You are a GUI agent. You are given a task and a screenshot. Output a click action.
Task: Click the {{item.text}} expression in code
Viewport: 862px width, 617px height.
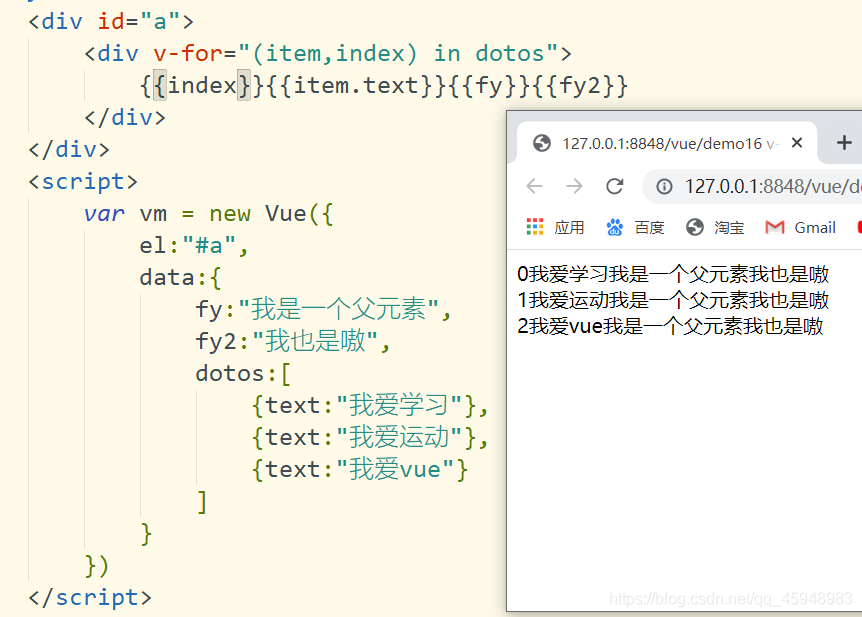pos(356,86)
